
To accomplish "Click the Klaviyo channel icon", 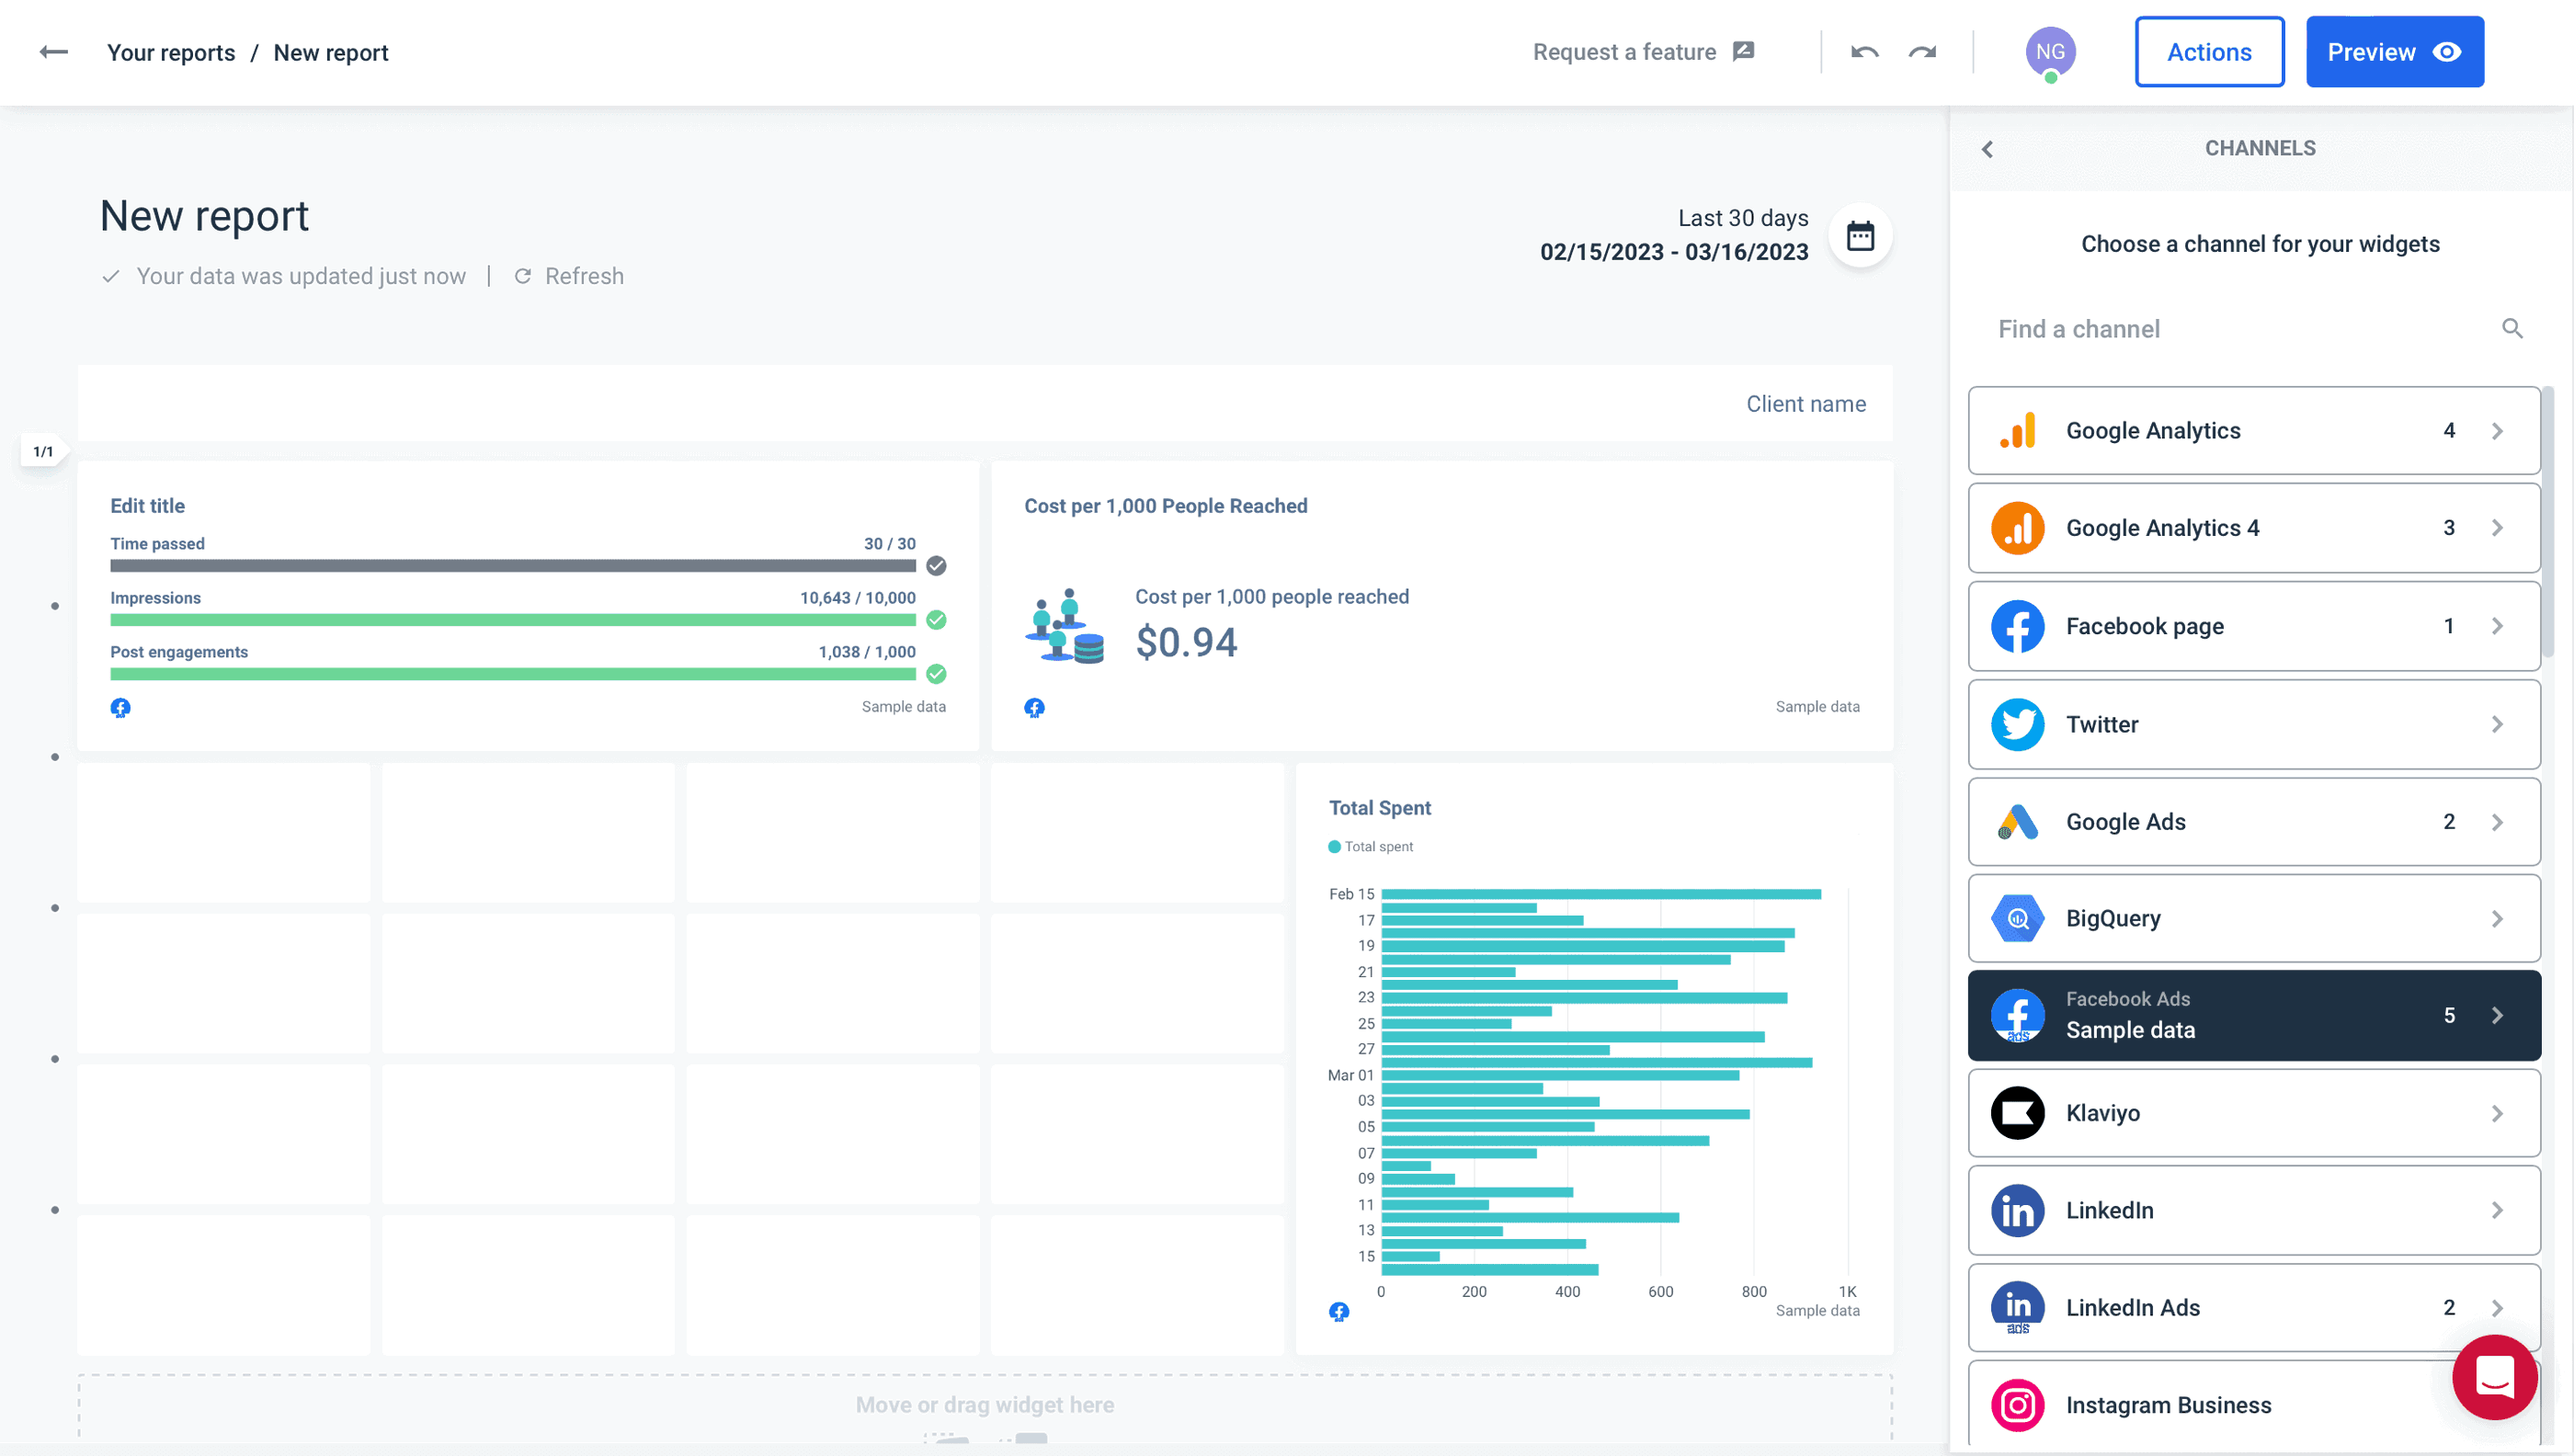I will 2019,1113.
